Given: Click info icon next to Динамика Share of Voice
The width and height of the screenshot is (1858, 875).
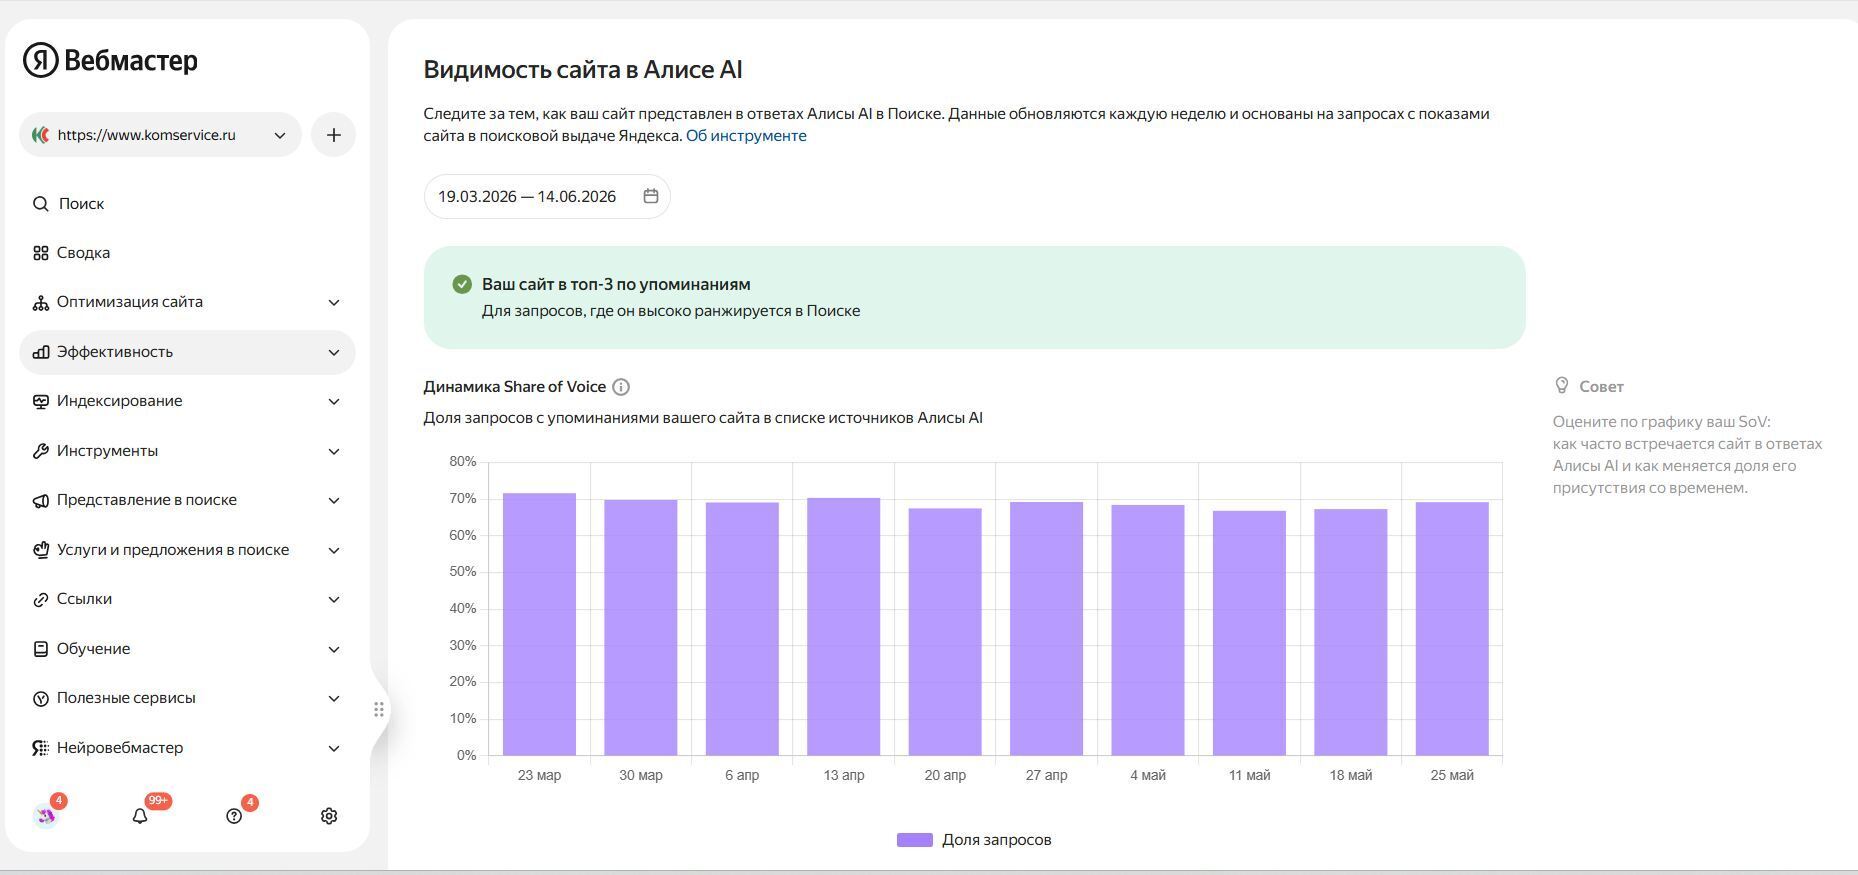Looking at the screenshot, I should coord(621,387).
